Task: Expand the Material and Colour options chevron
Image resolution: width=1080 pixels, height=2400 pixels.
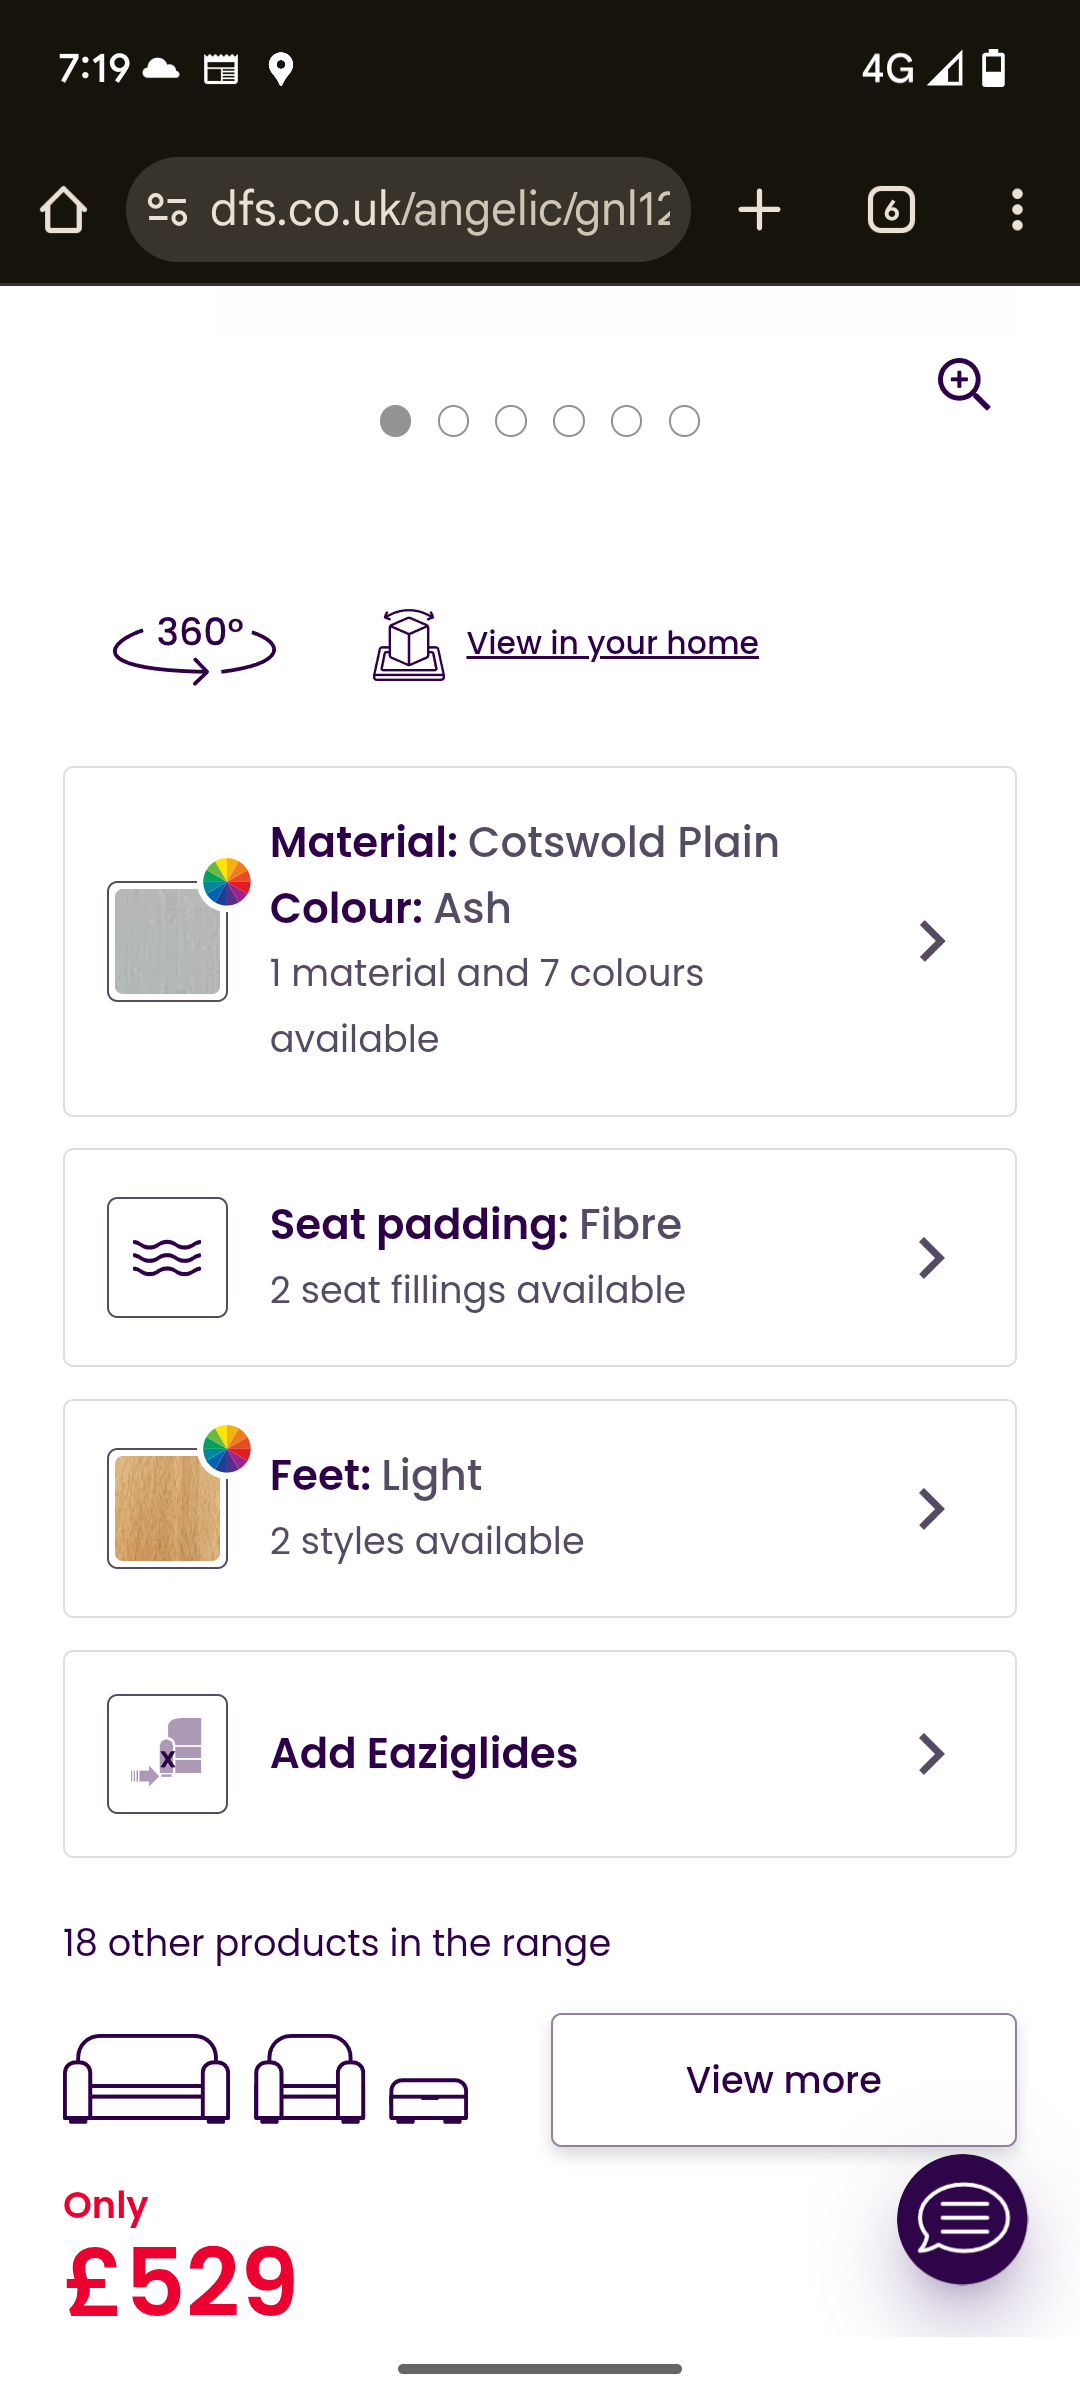Action: pos(931,941)
